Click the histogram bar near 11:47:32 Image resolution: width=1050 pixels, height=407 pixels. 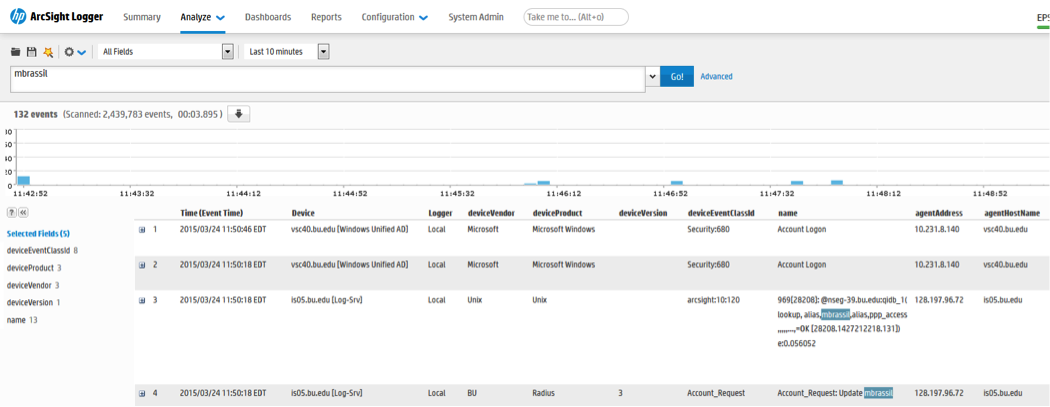tap(797, 183)
